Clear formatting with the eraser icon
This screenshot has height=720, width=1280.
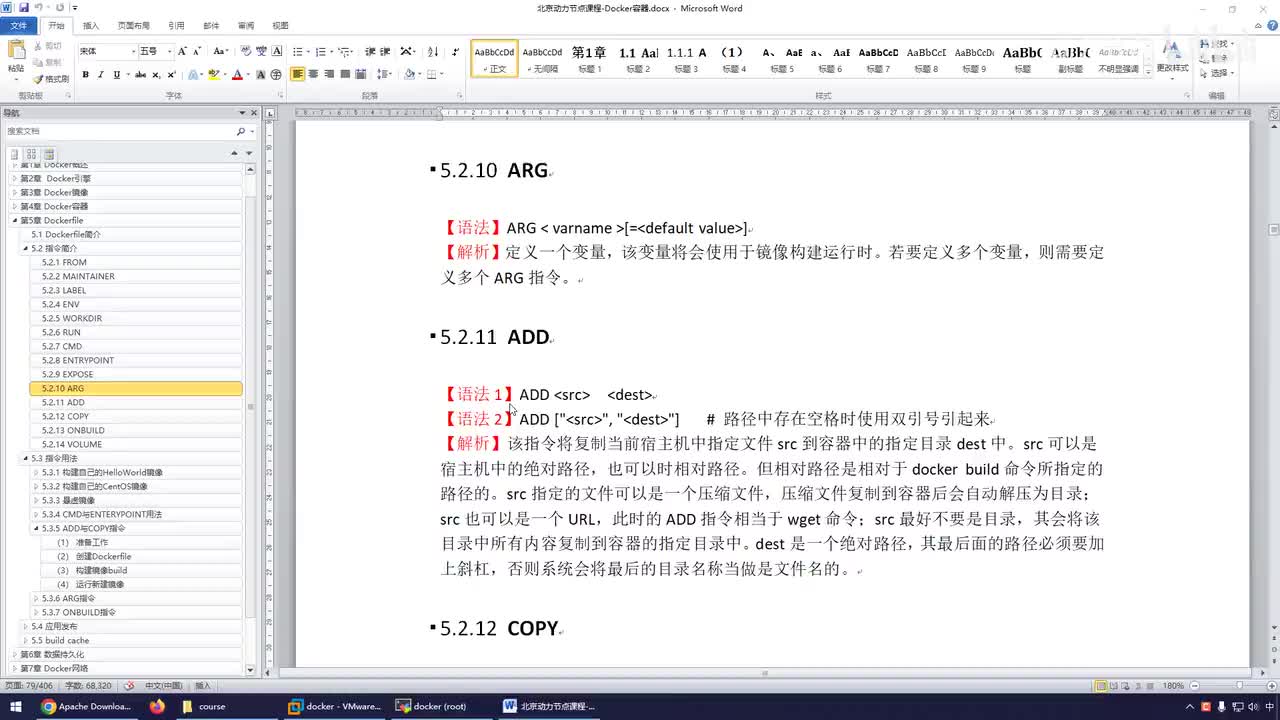tap(246, 51)
